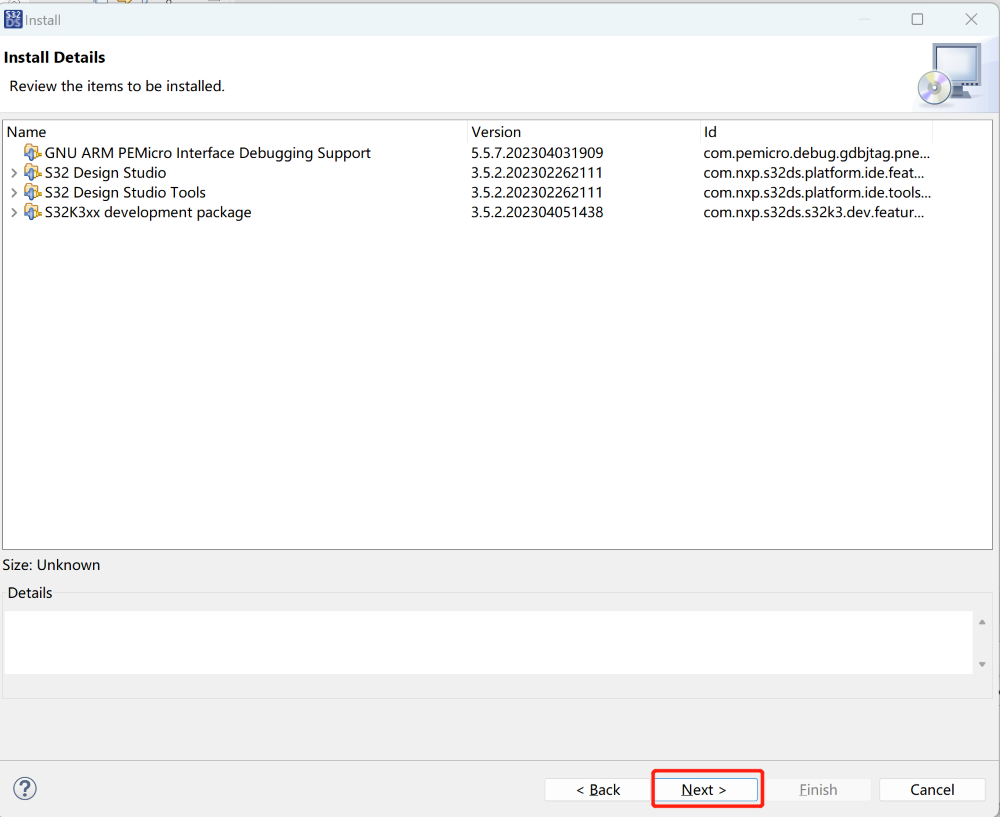The image size is (1000, 817).
Task: Click the S32 Design Studio row's feature icon
Action: pyautogui.click(x=33, y=172)
